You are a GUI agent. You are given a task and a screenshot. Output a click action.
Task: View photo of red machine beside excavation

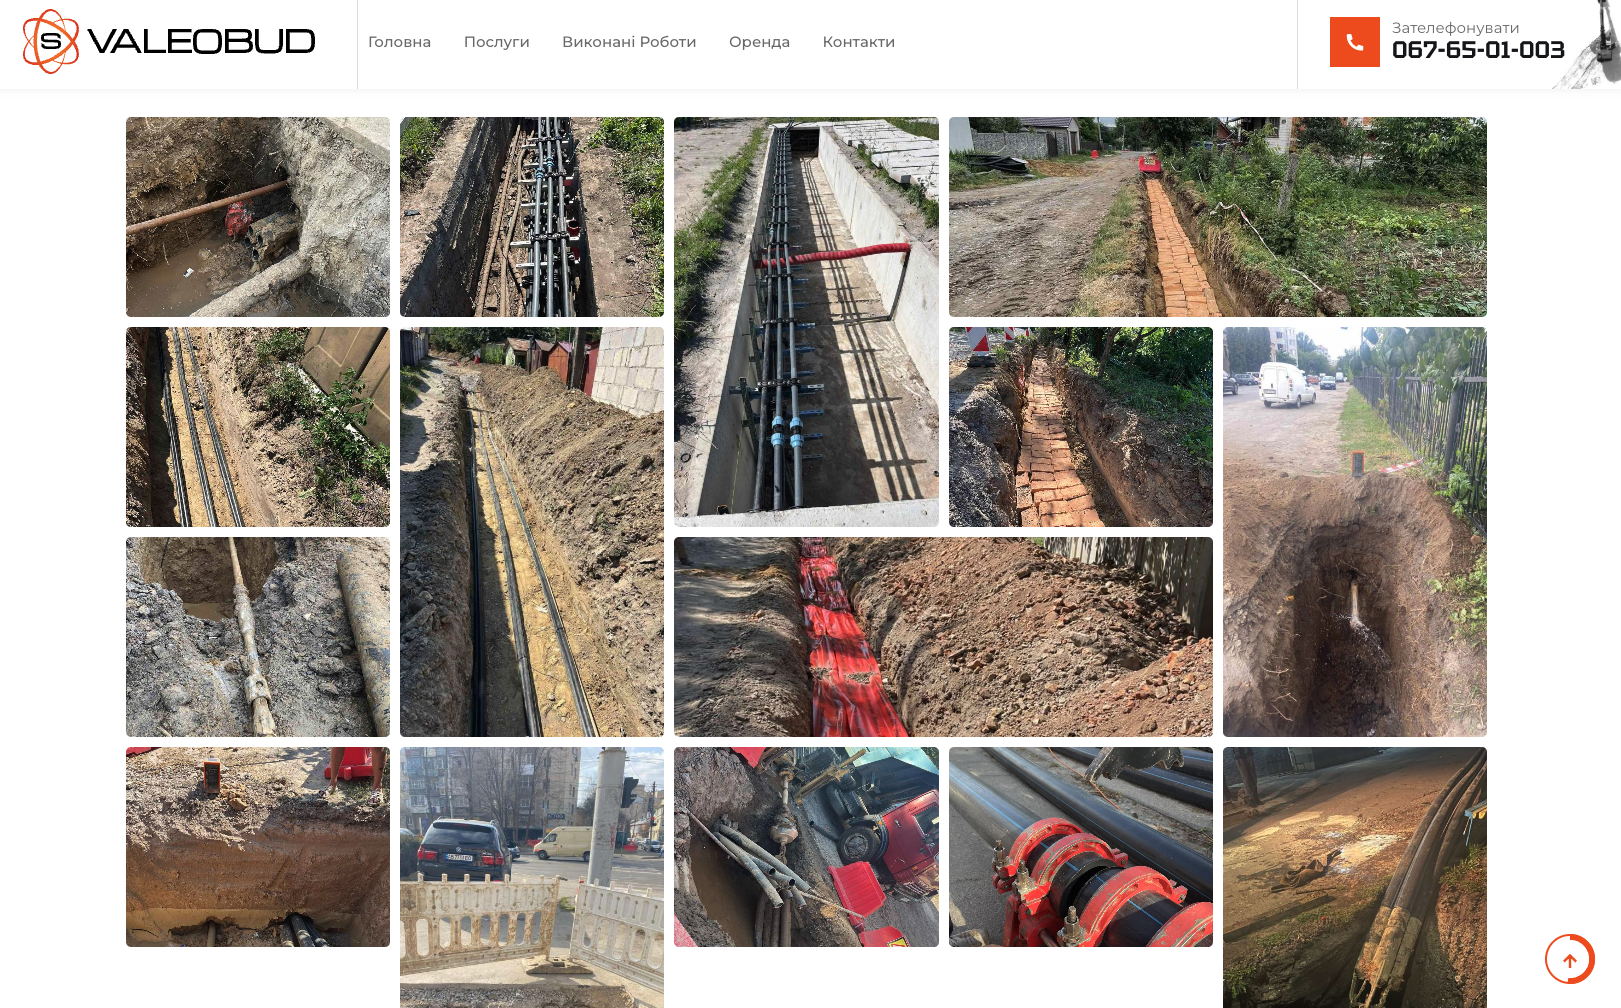tap(806, 847)
